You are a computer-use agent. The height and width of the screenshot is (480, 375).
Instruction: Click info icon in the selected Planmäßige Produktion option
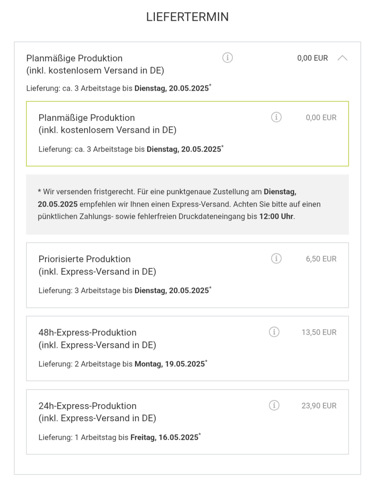pyautogui.click(x=276, y=117)
